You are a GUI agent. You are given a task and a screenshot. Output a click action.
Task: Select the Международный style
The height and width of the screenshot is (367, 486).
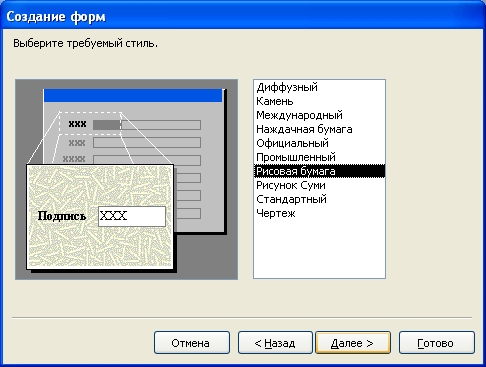click(319, 115)
